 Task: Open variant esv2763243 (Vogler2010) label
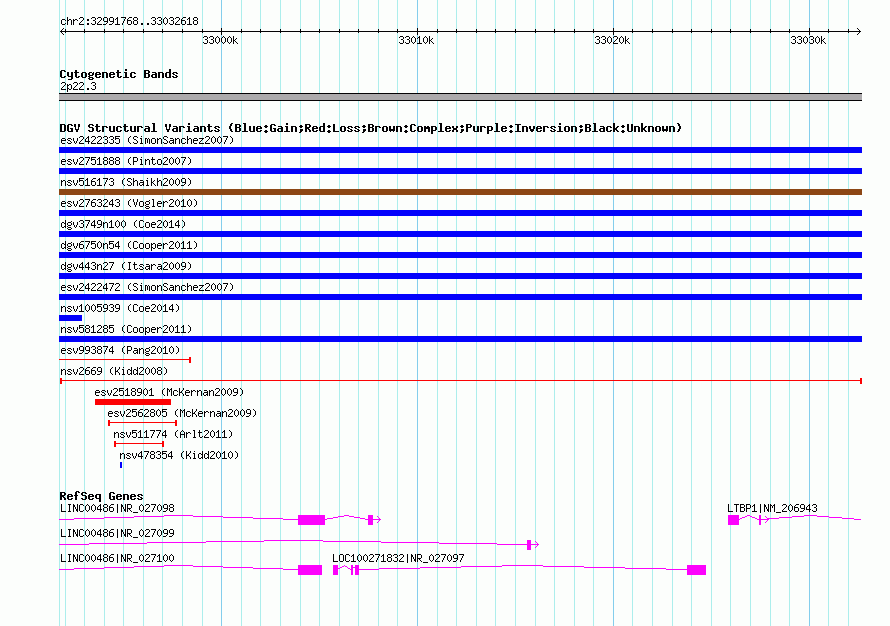[129, 203]
